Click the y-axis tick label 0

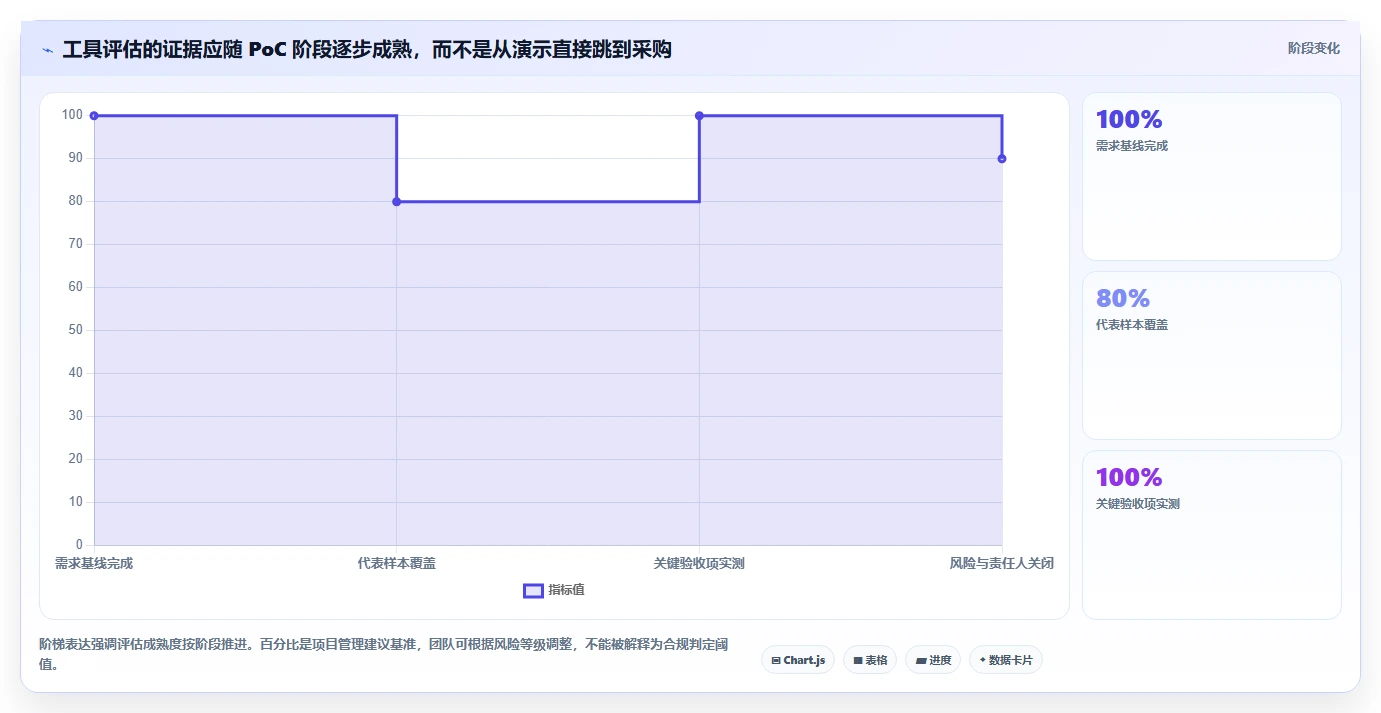pyautogui.click(x=80, y=545)
